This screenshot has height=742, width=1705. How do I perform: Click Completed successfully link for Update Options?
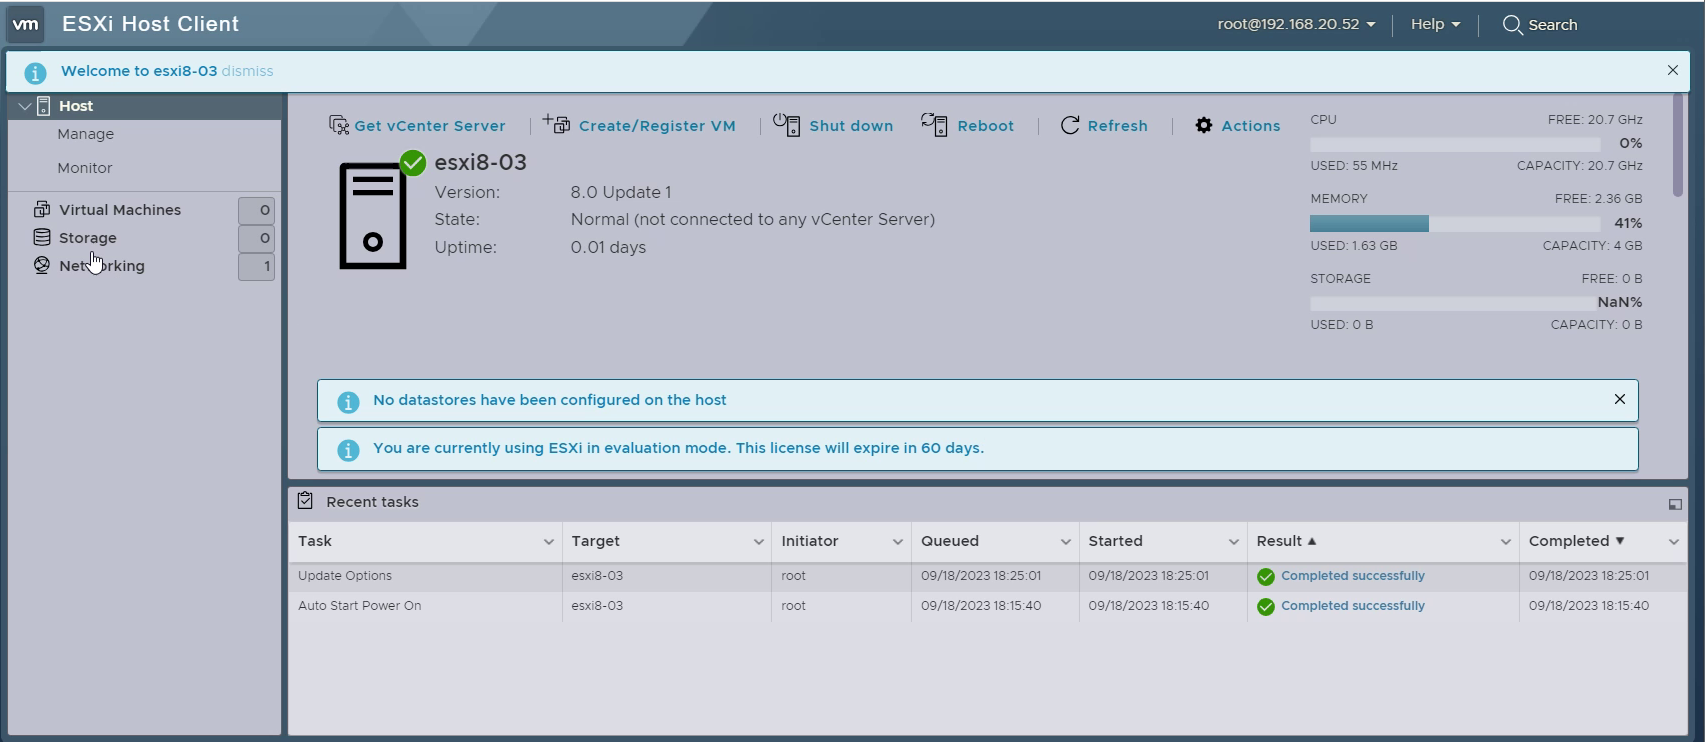pyautogui.click(x=1353, y=576)
